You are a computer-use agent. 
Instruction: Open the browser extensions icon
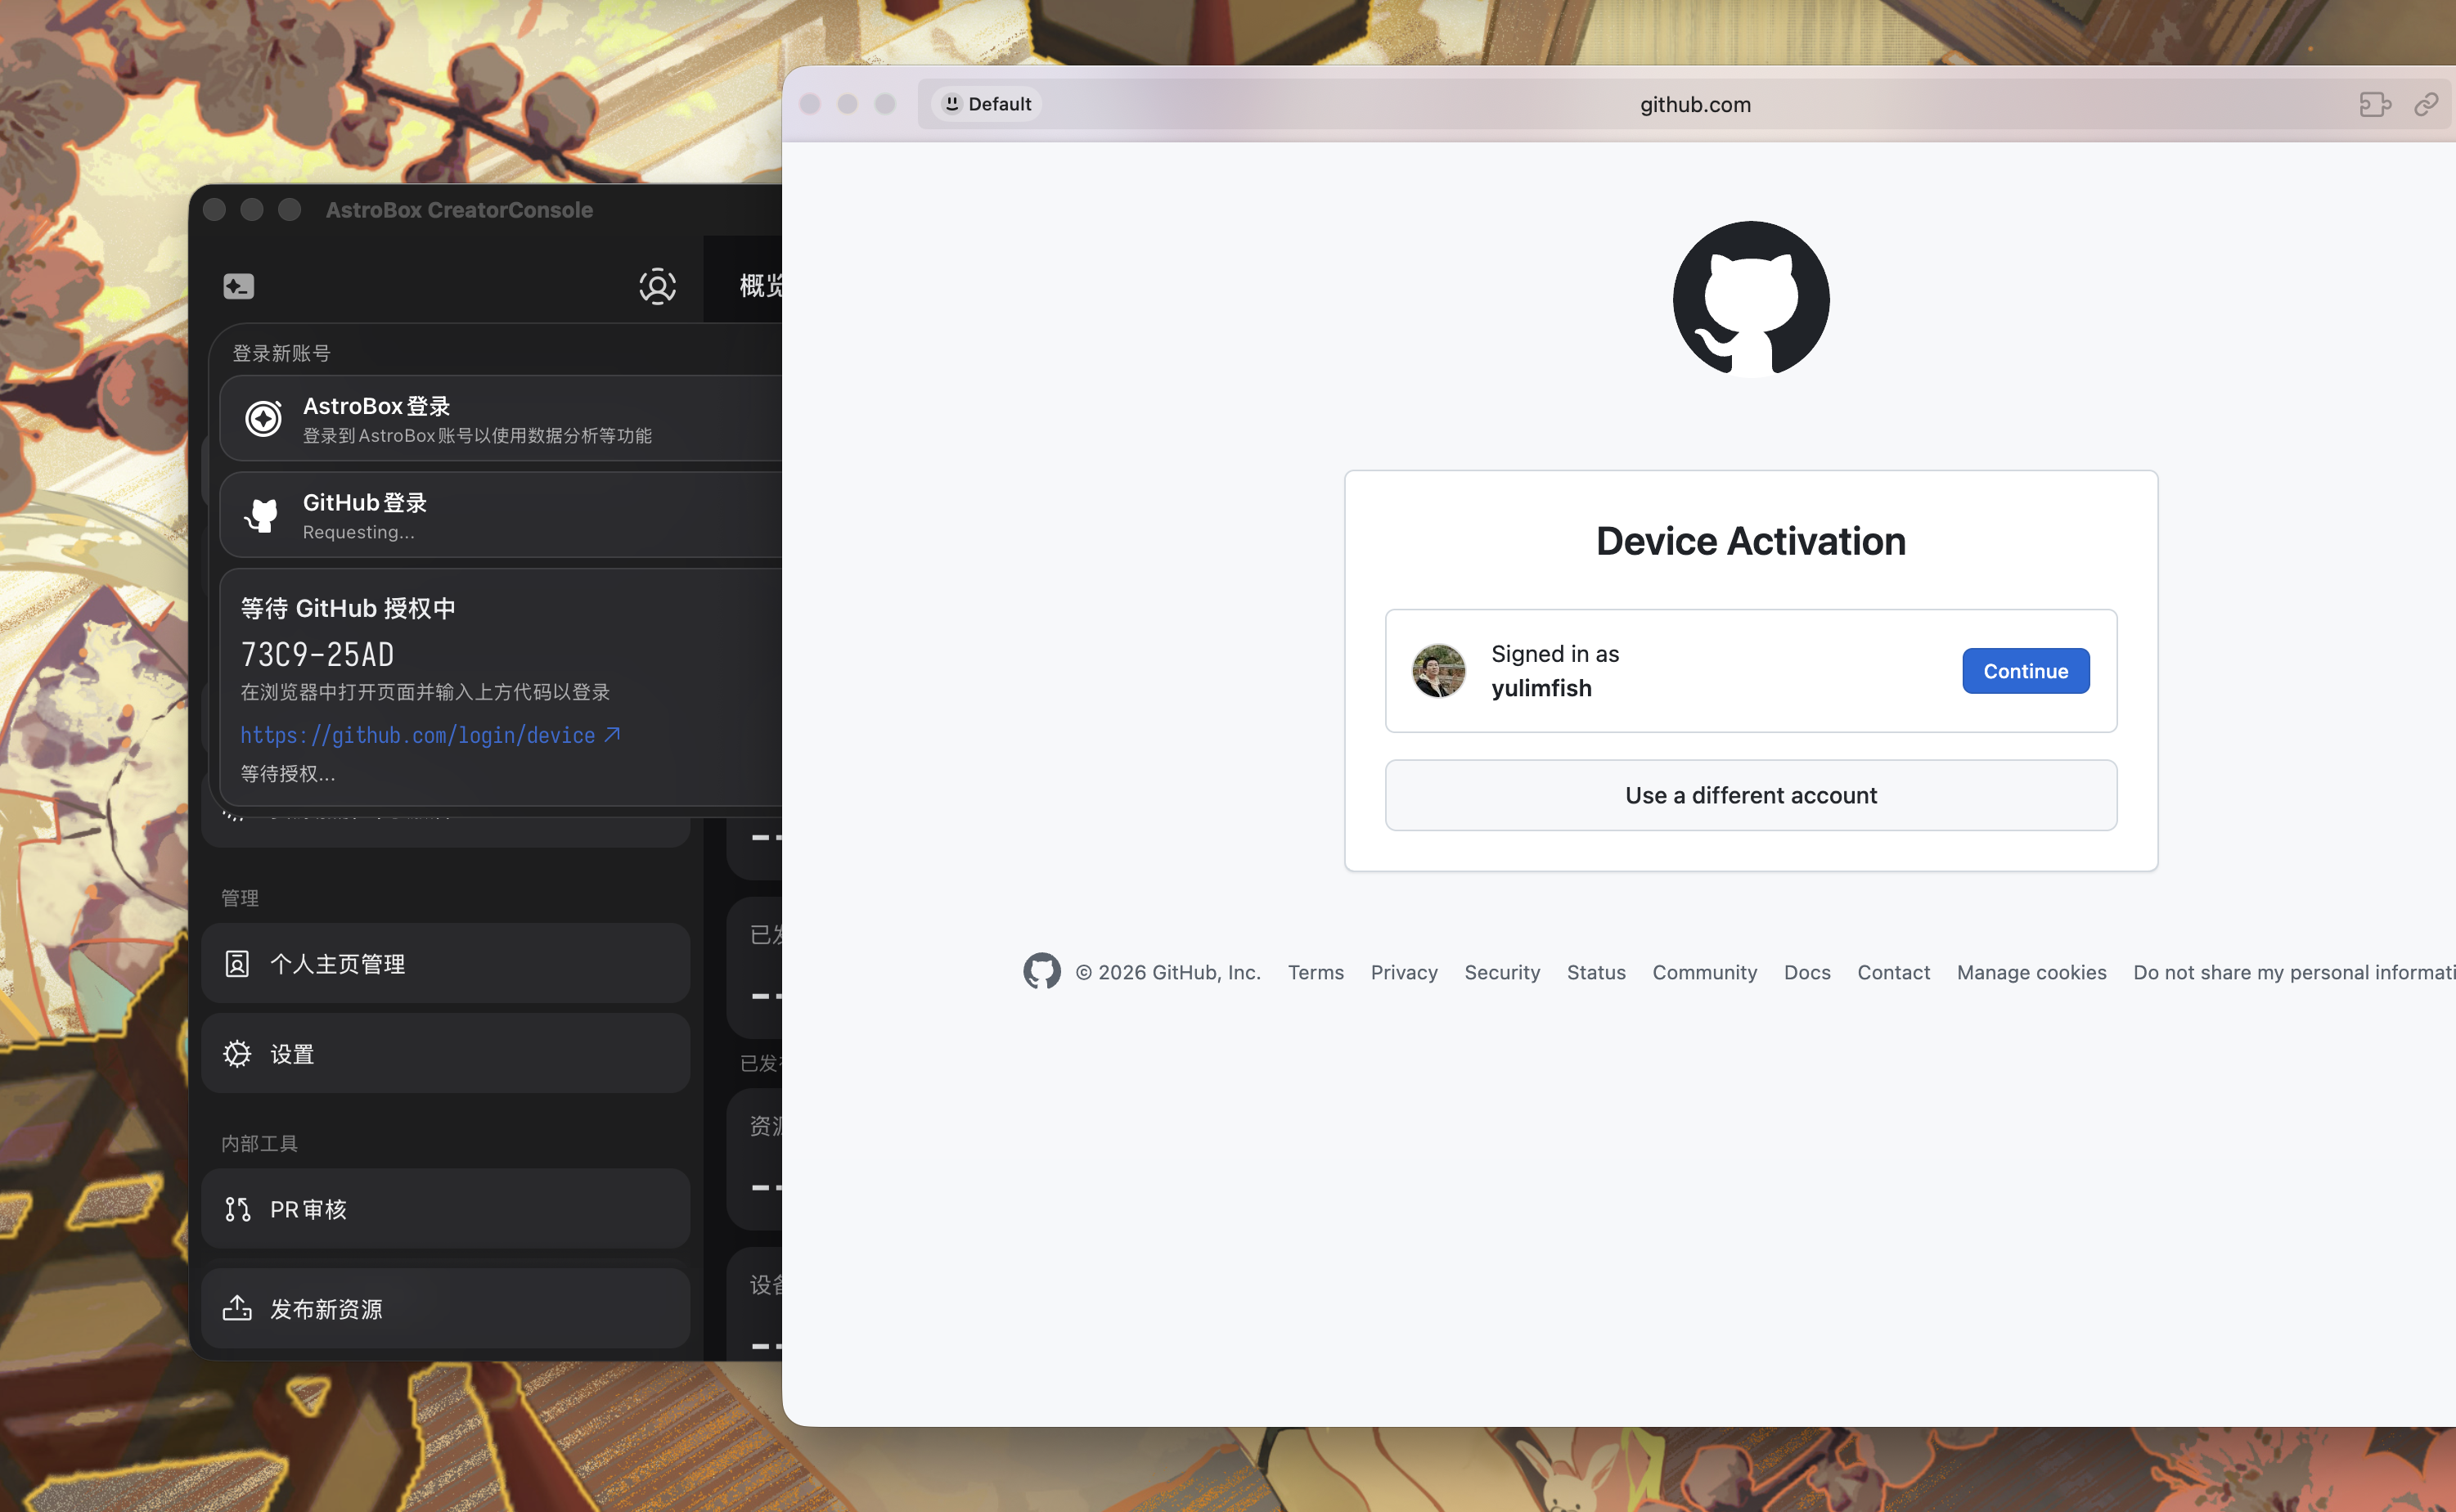tap(2375, 104)
